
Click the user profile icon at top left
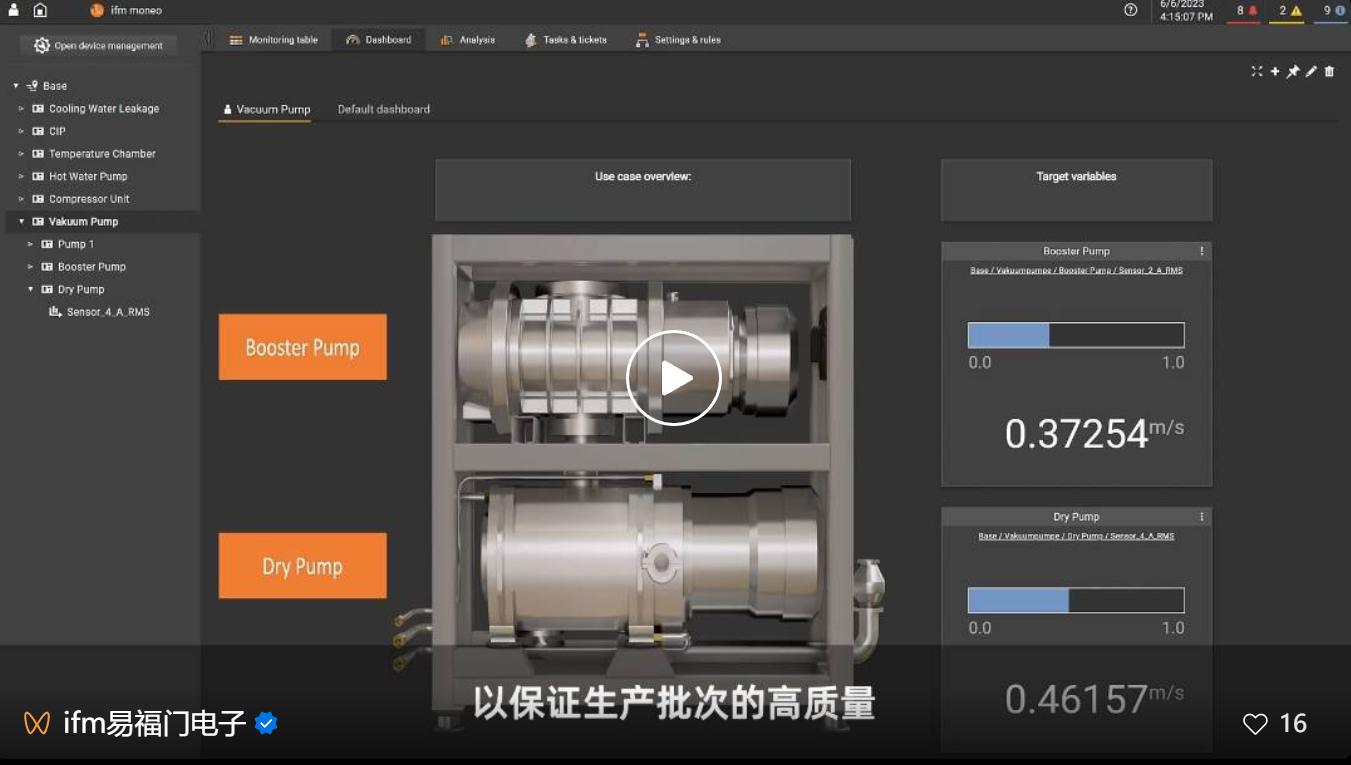[14, 10]
